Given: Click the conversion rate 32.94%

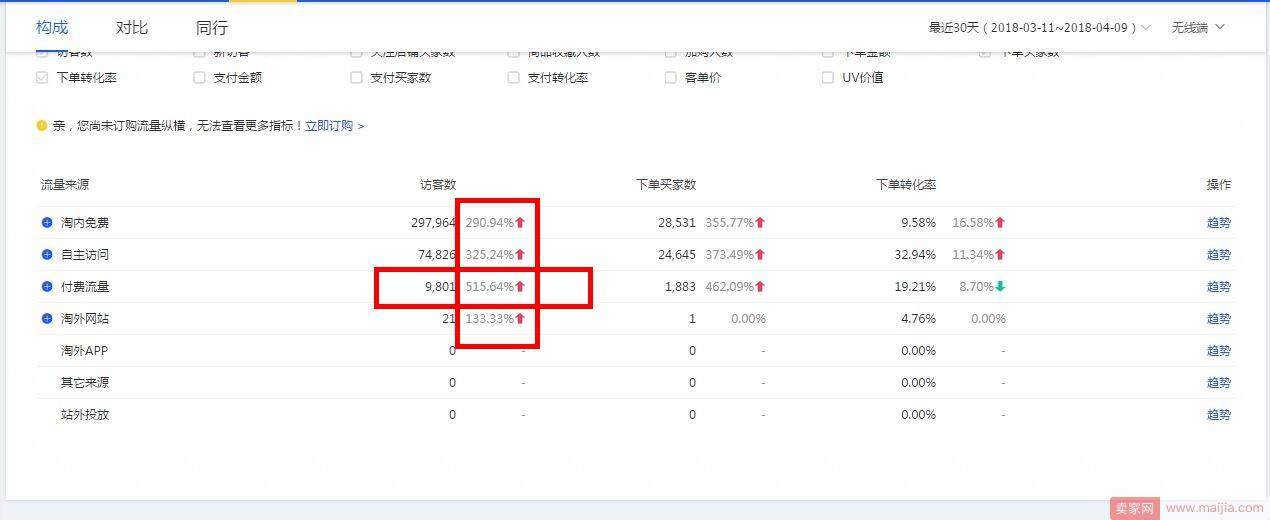Looking at the screenshot, I should tap(915, 255).
